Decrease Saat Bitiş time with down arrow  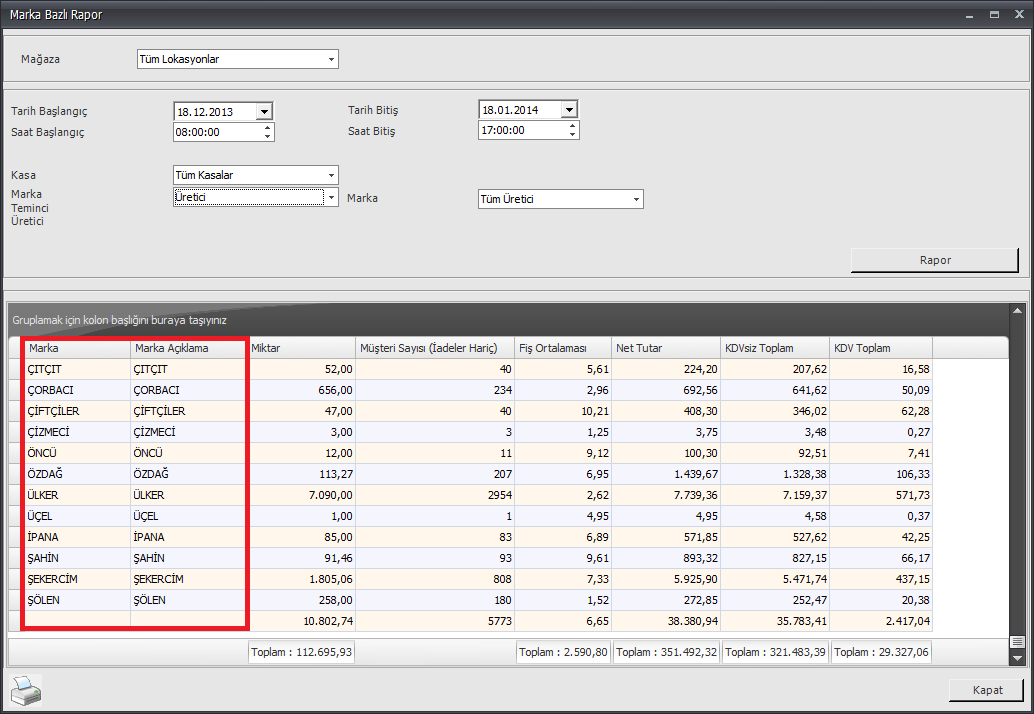572,135
